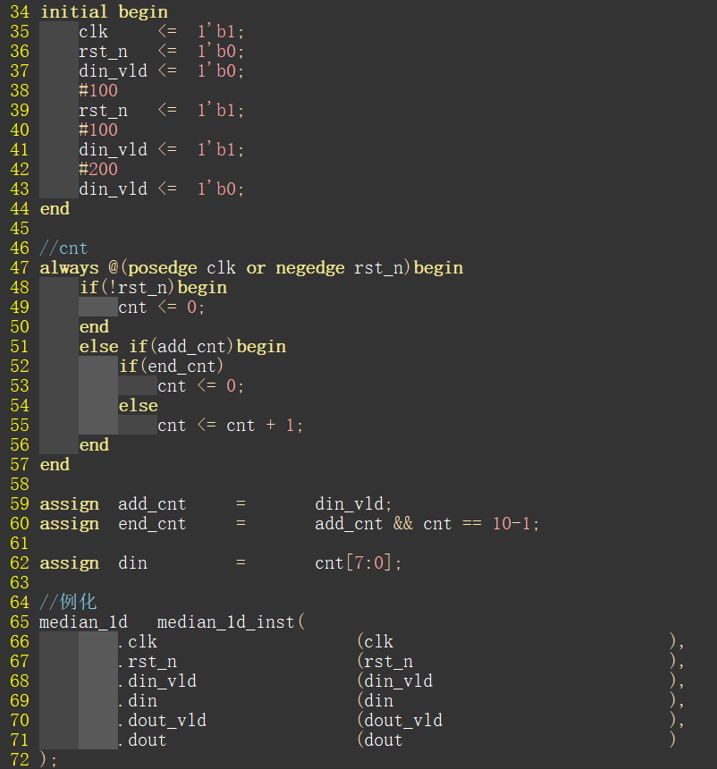Click 'cnt + 1' expression on line 55

260,425
